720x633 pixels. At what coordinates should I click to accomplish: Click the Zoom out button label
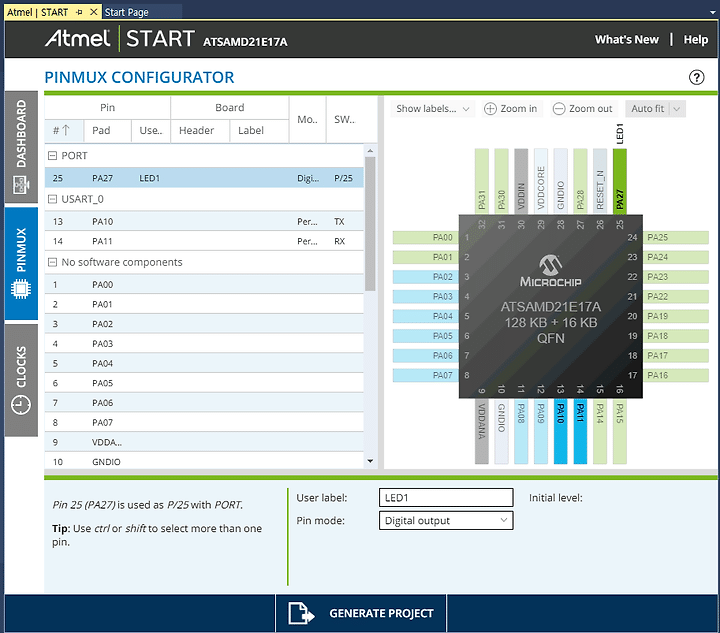click(591, 109)
